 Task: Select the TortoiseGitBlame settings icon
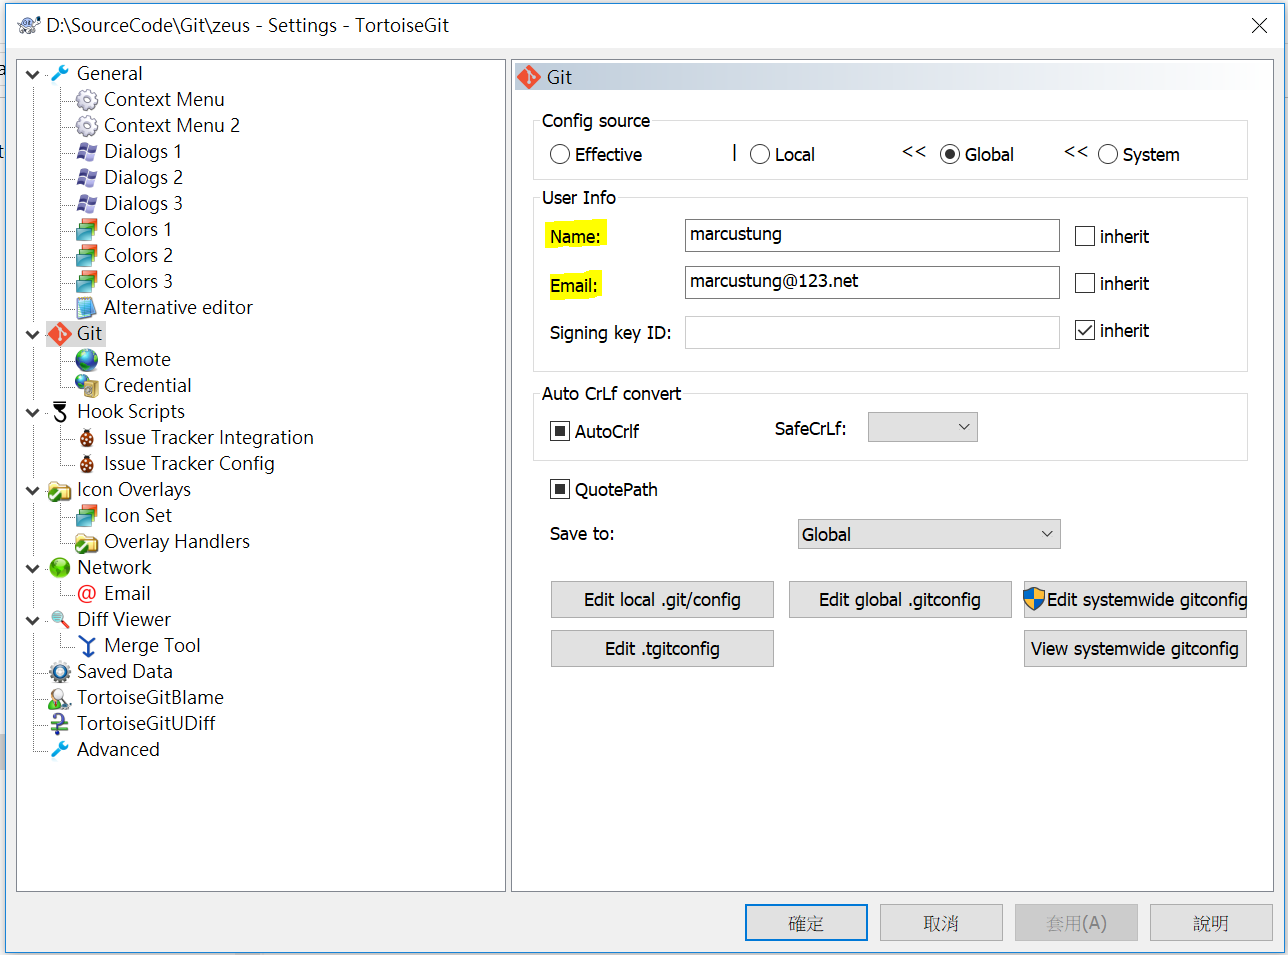pos(59,697)
